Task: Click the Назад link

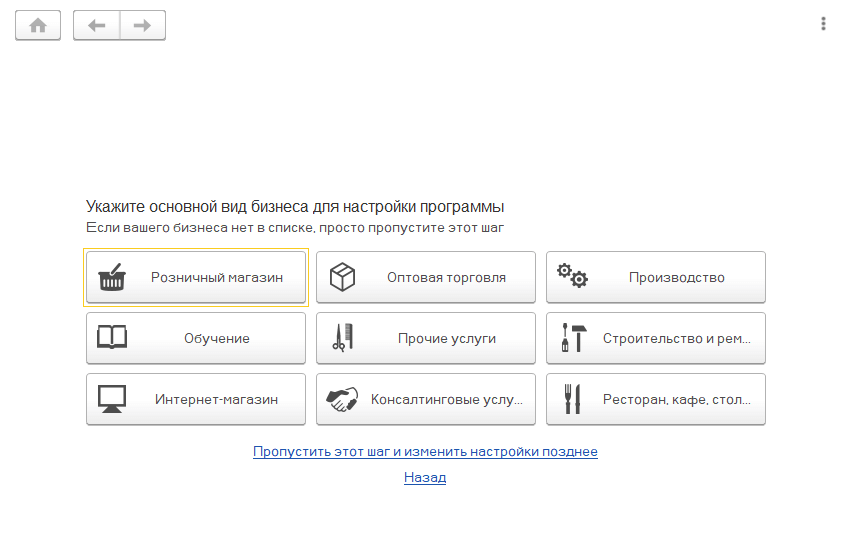Action: [425, 478]
